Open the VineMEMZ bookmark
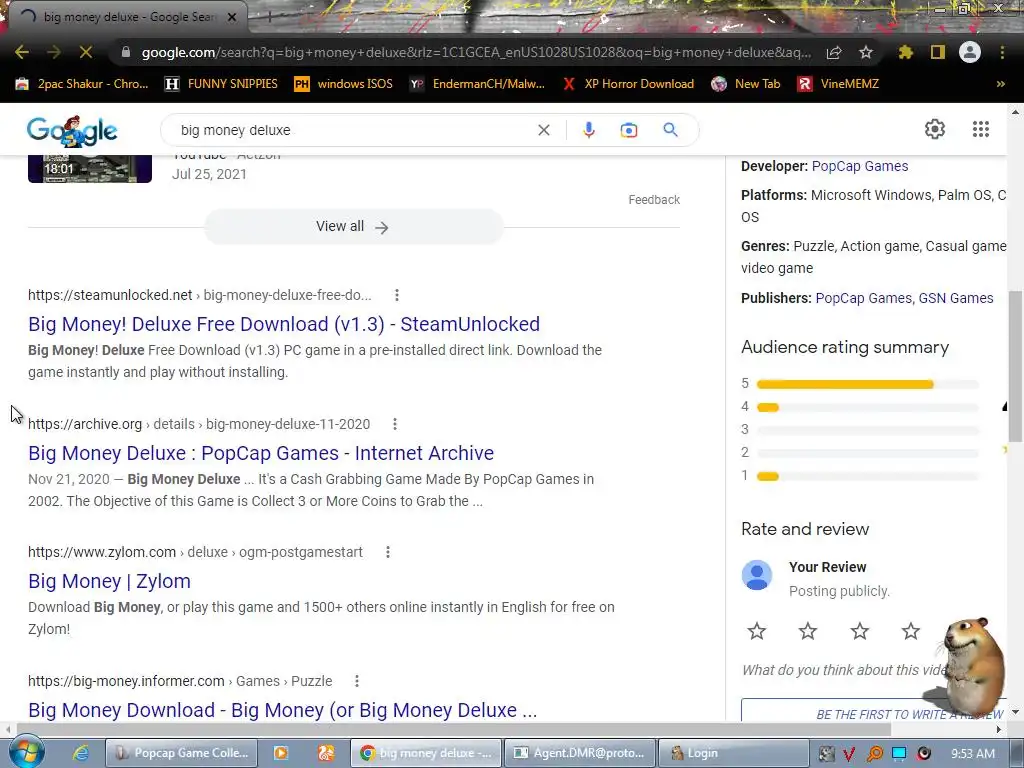 [838, 84]
